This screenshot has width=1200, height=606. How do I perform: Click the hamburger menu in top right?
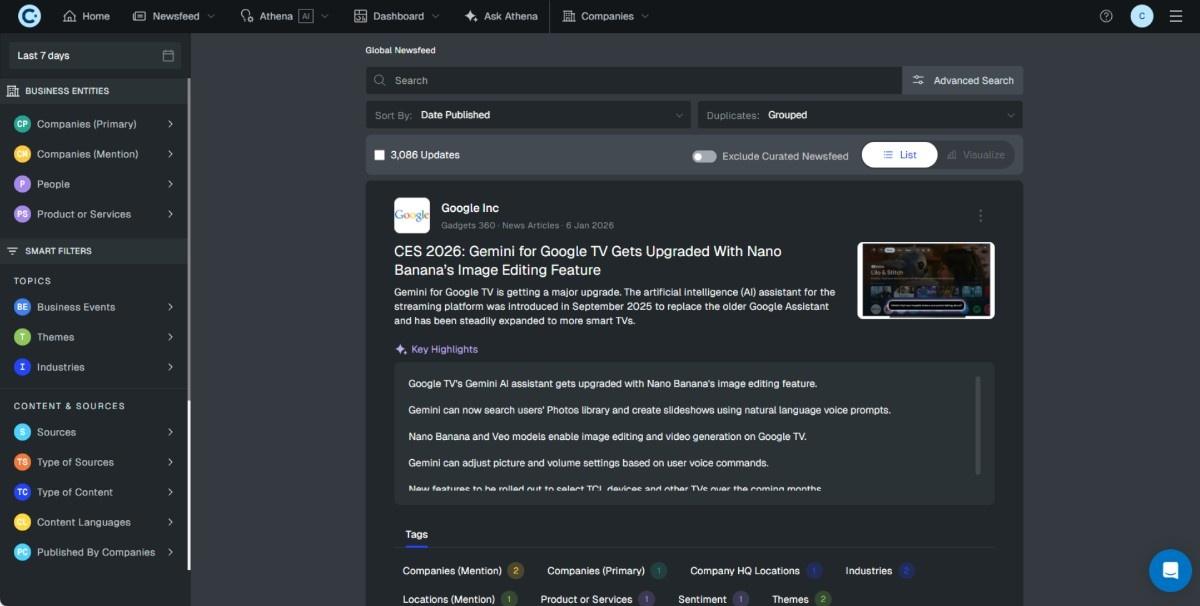(x=1176, y=16)
